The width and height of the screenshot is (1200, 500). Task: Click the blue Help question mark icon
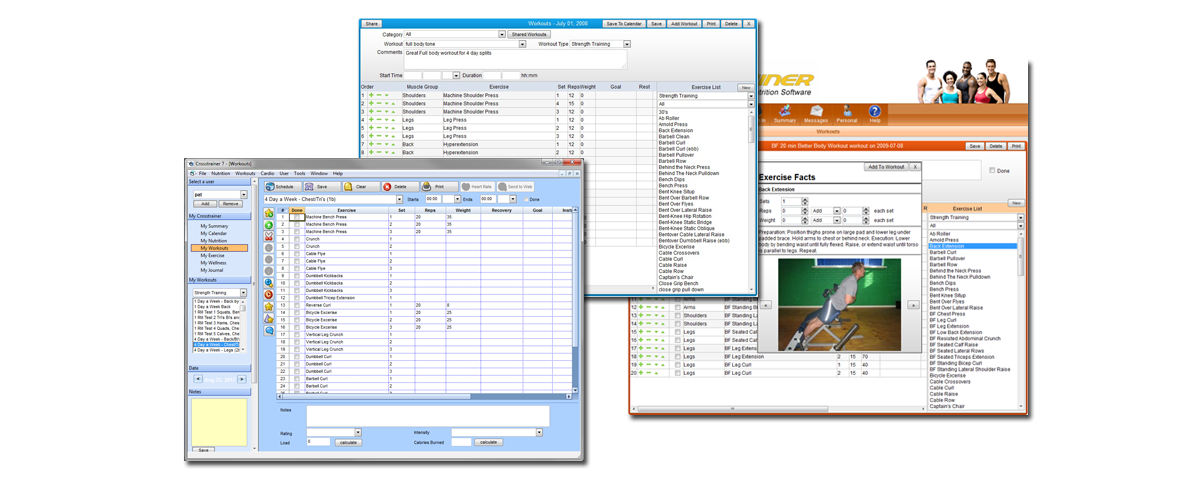pos(875,110)
